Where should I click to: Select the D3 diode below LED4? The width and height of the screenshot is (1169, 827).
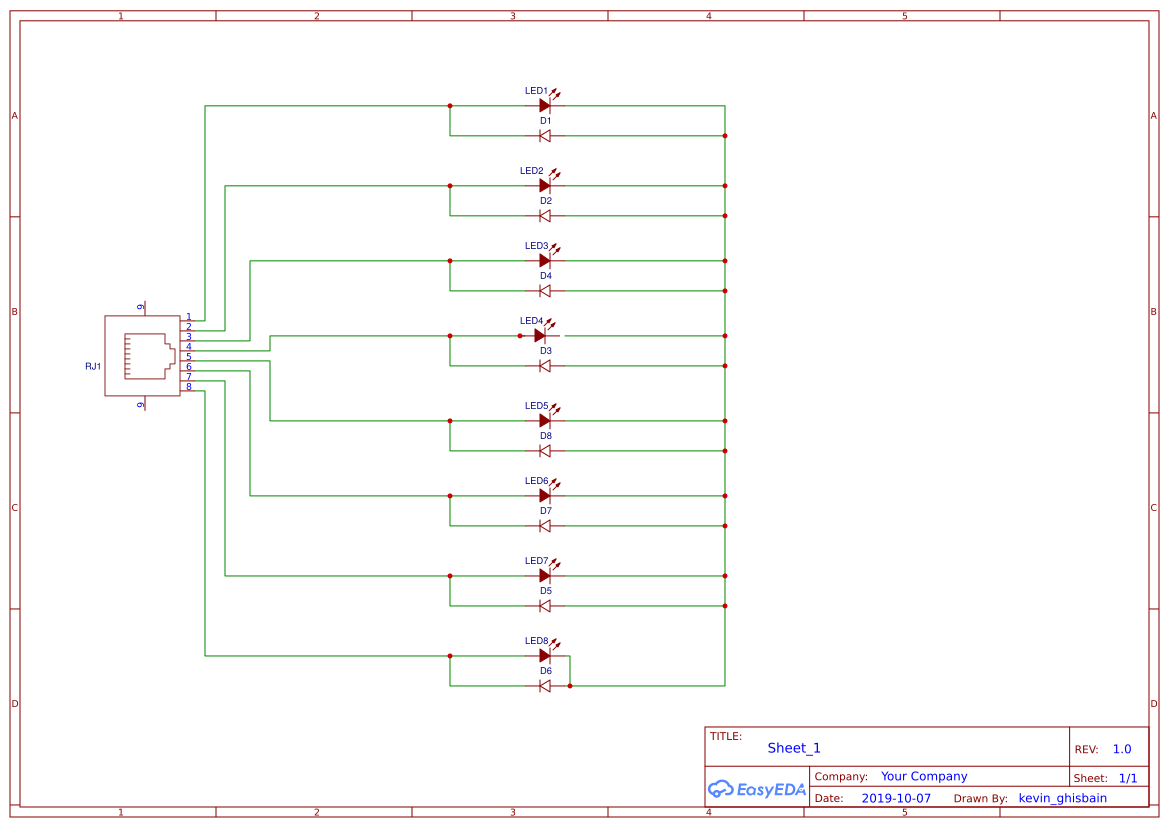(x=544, y=366)
